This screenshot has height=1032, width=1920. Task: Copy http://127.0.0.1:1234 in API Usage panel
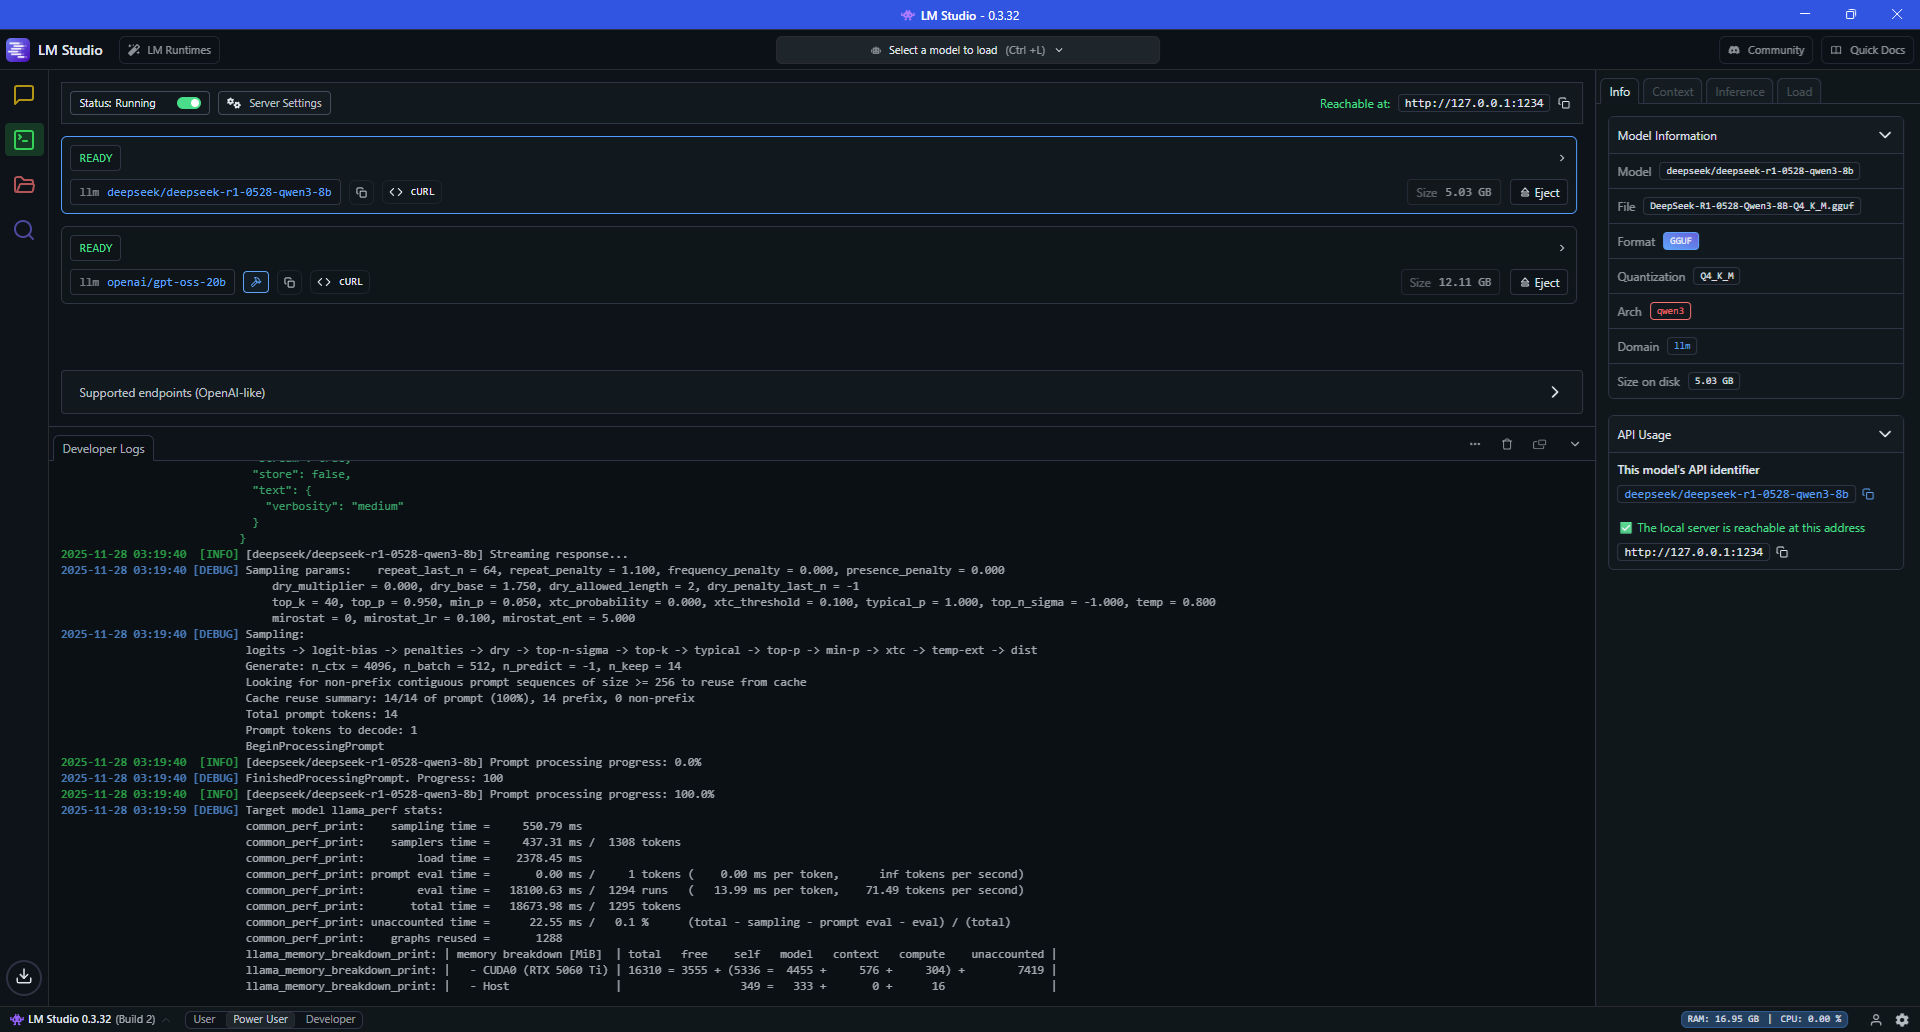pos(1782,552)
